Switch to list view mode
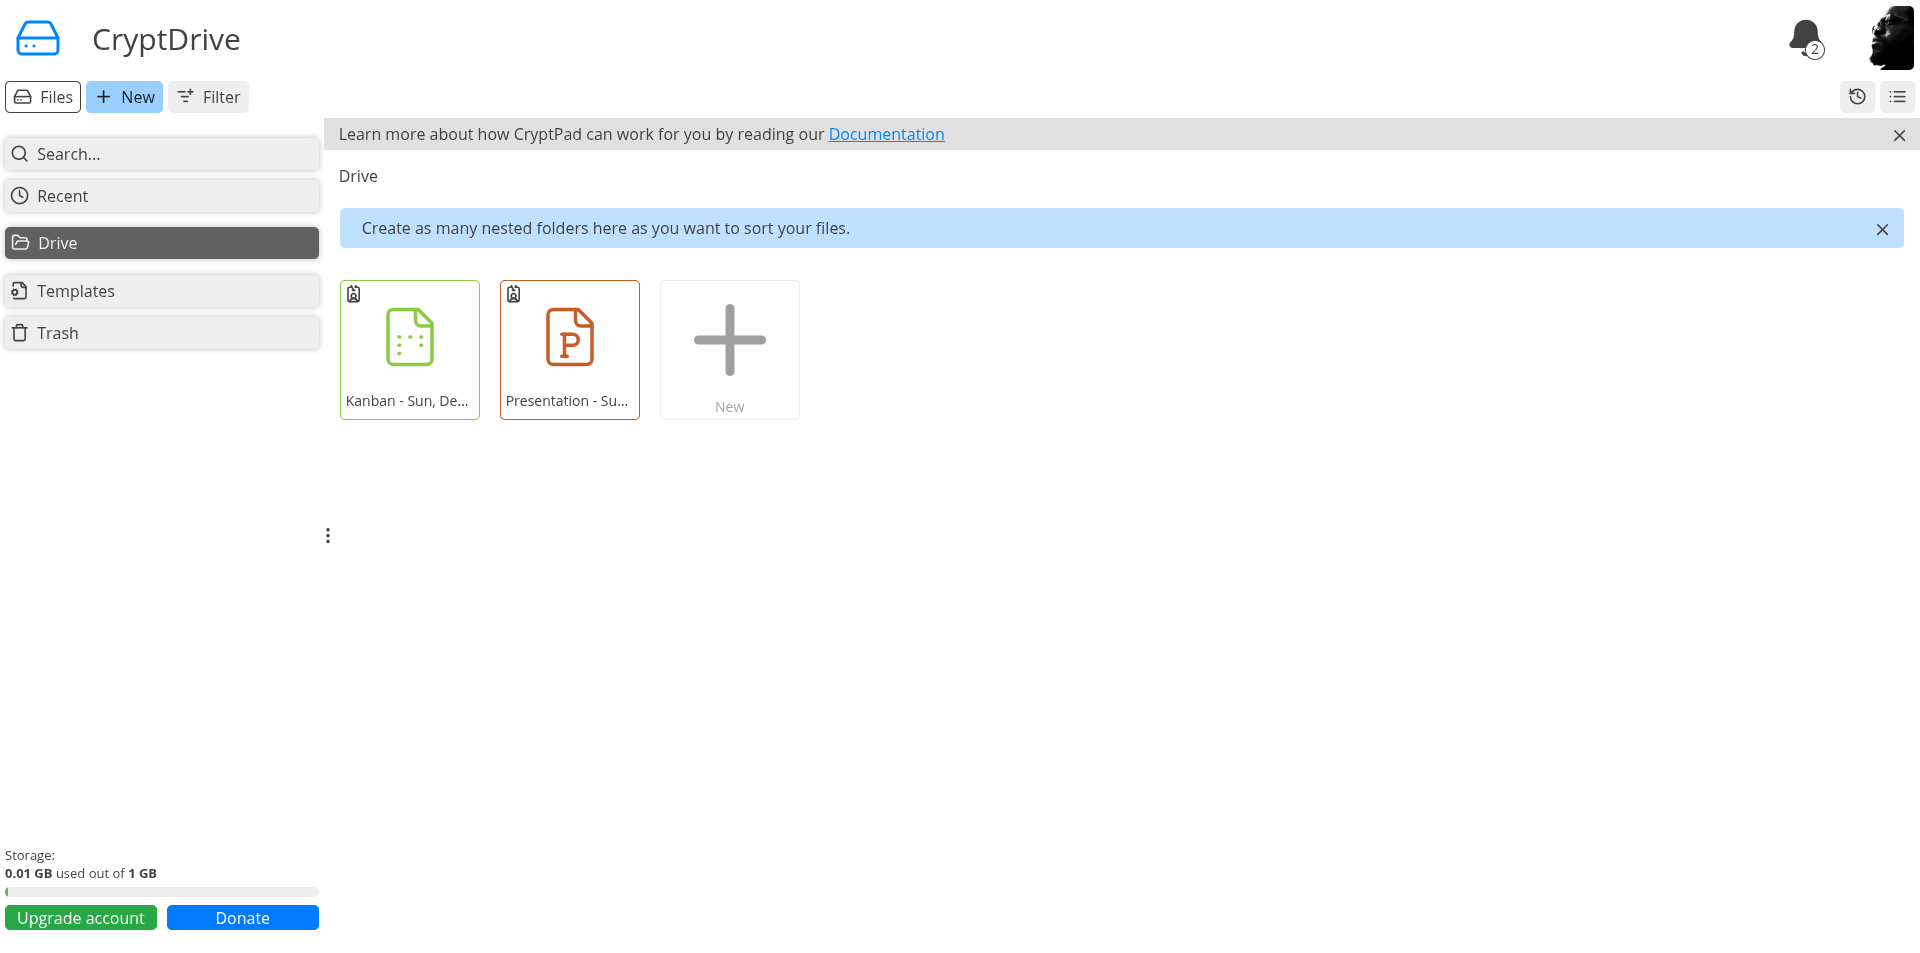Viewport: 1920px width, 953px height. (x=1897, y=97)
